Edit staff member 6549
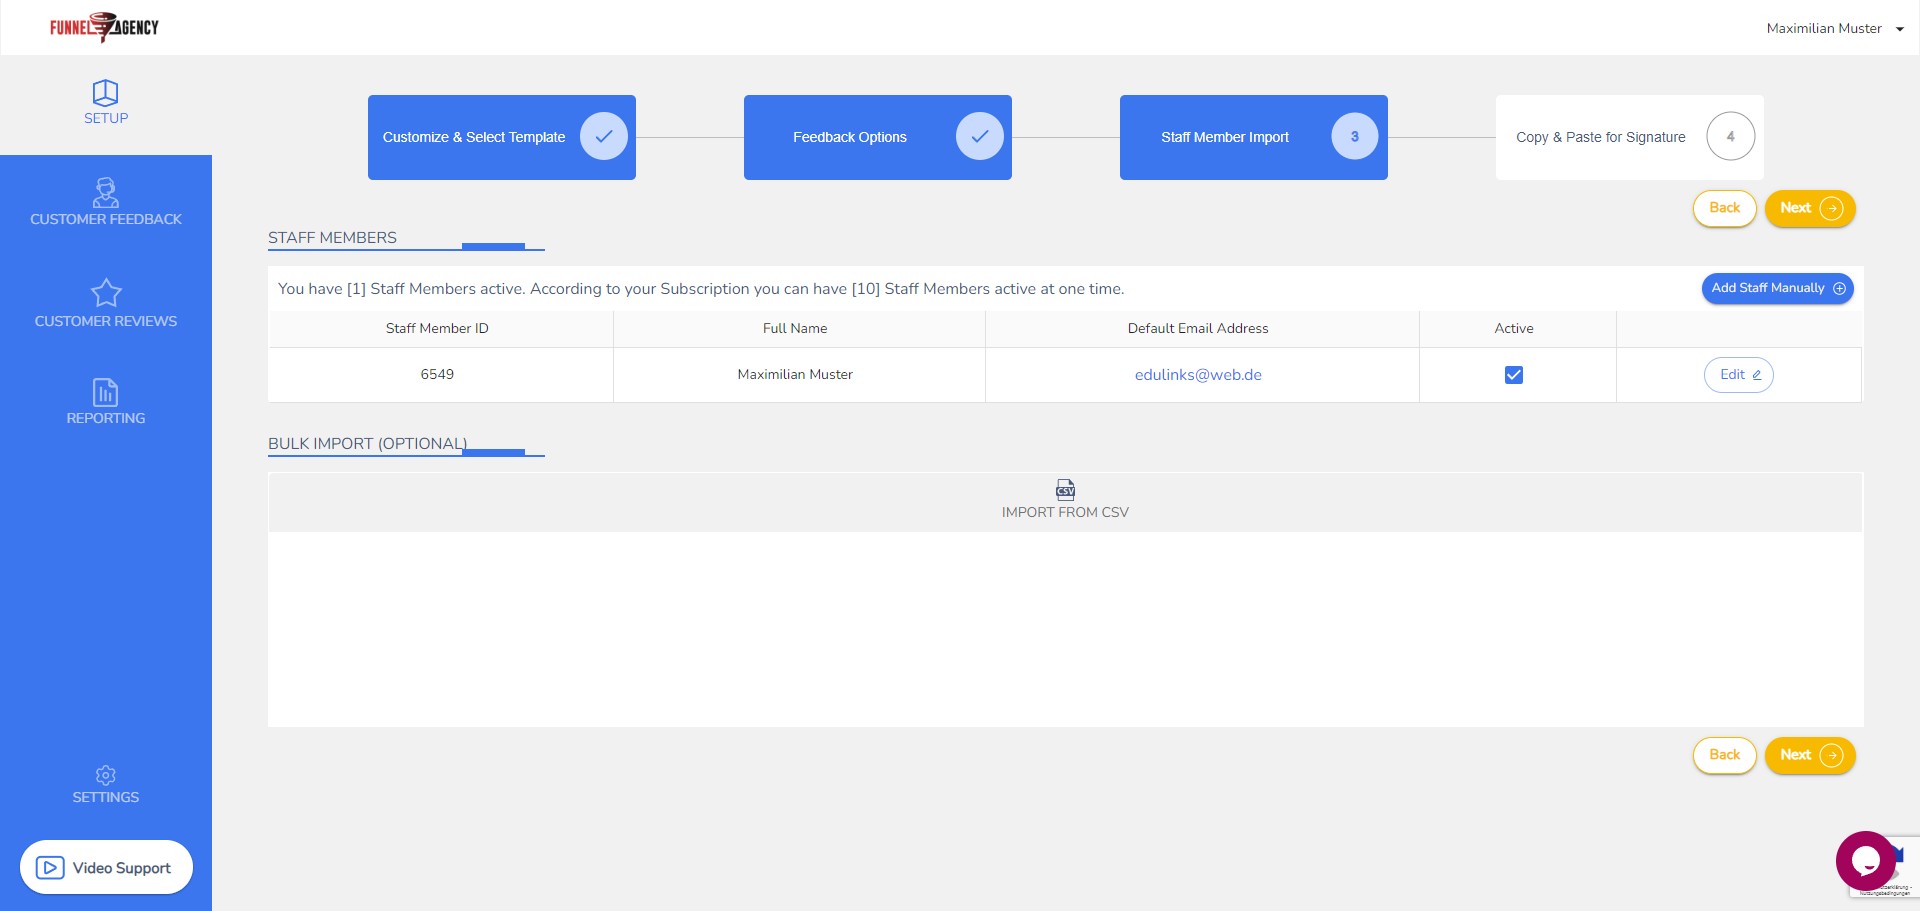The image size is (1920, 911). 1738,375
